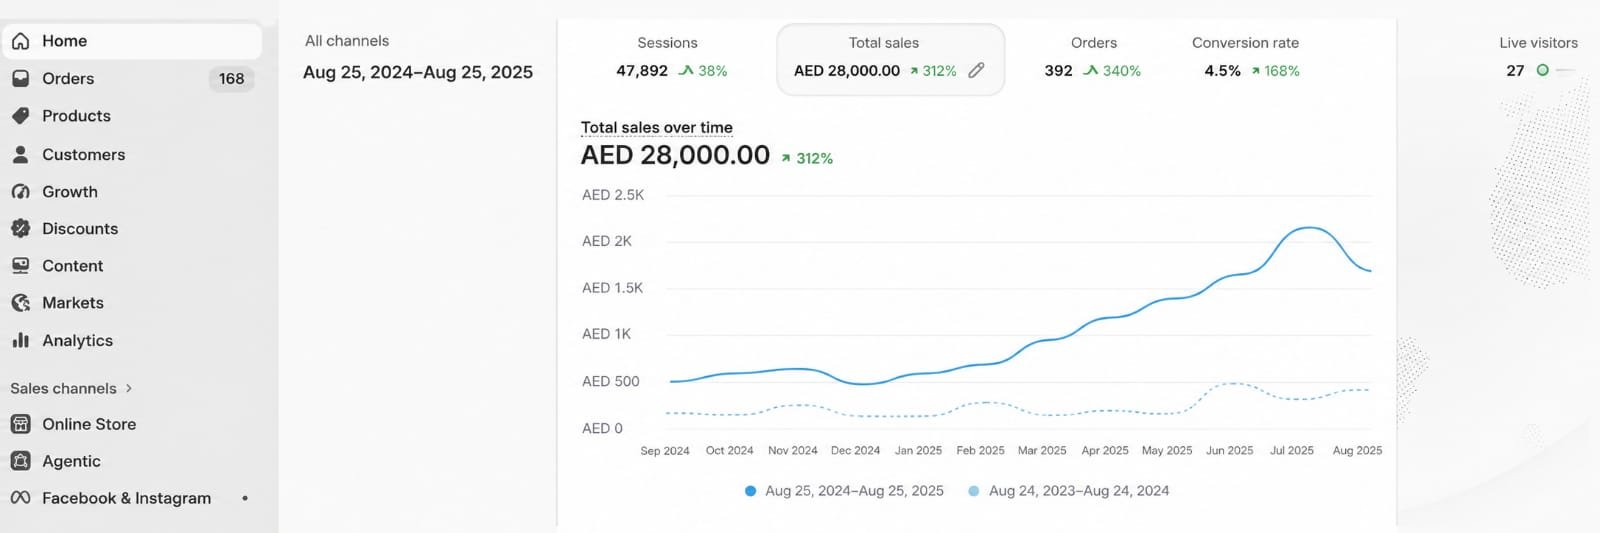This screenshot has height=533, width=1600.
Task: Open the Orders section
Action: [x=132, y=78]
